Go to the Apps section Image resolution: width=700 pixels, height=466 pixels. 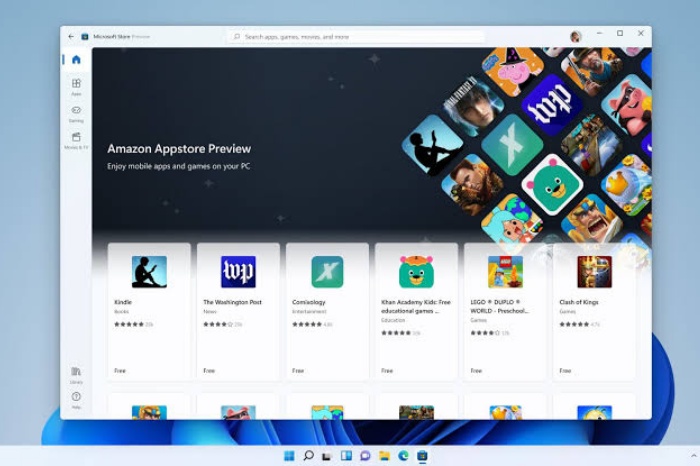(x=76, y=86)
